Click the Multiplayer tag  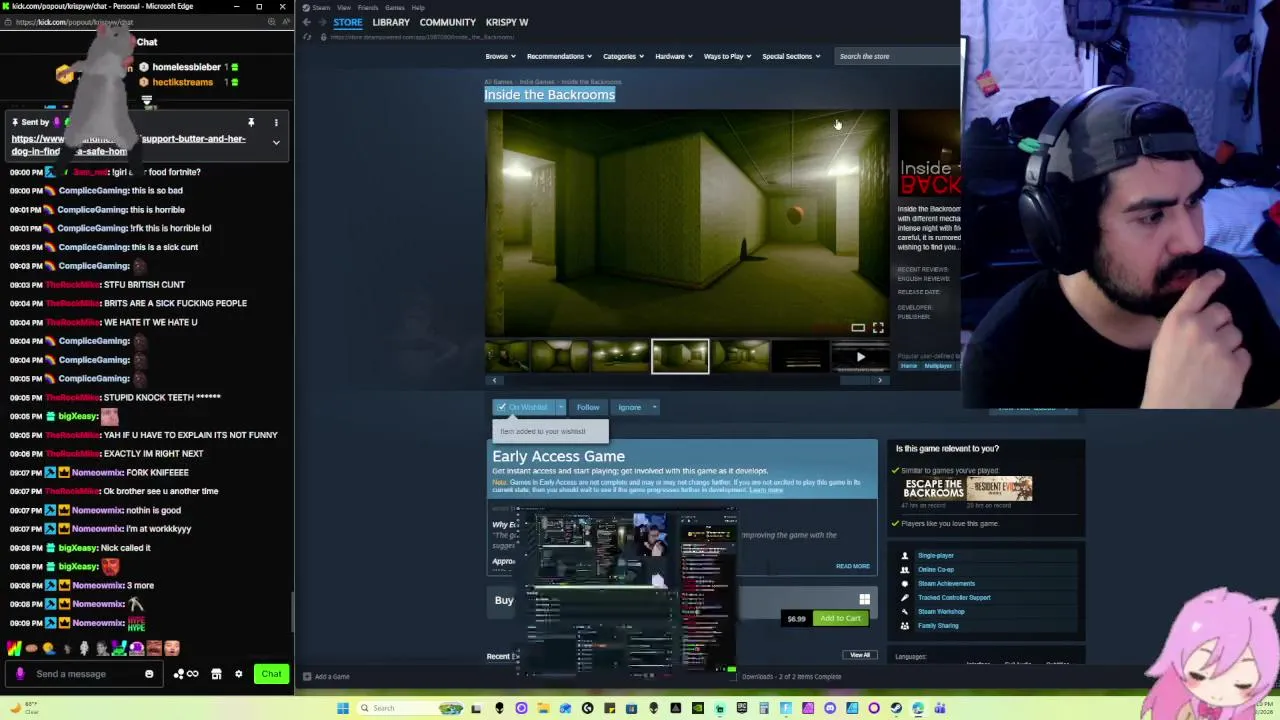point(938,366)
